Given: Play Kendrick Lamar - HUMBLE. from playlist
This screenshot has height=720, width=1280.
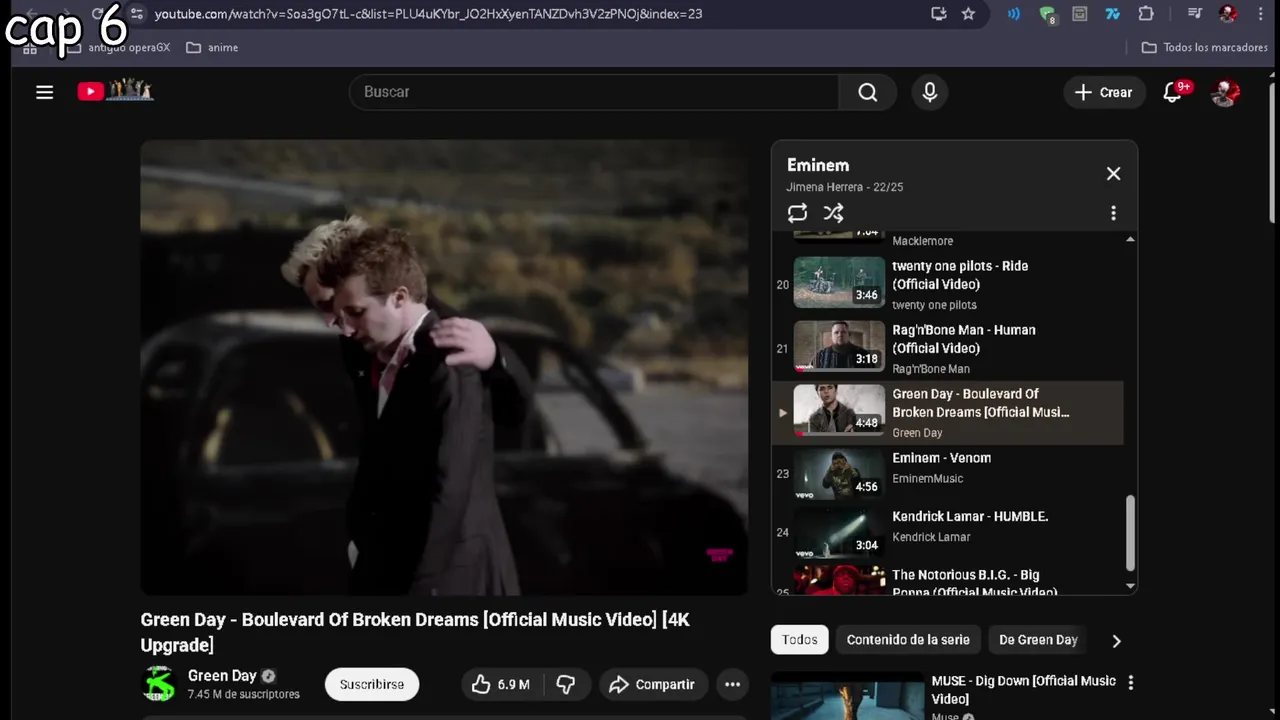Looking at the screenshot, I should coord(947,531).
